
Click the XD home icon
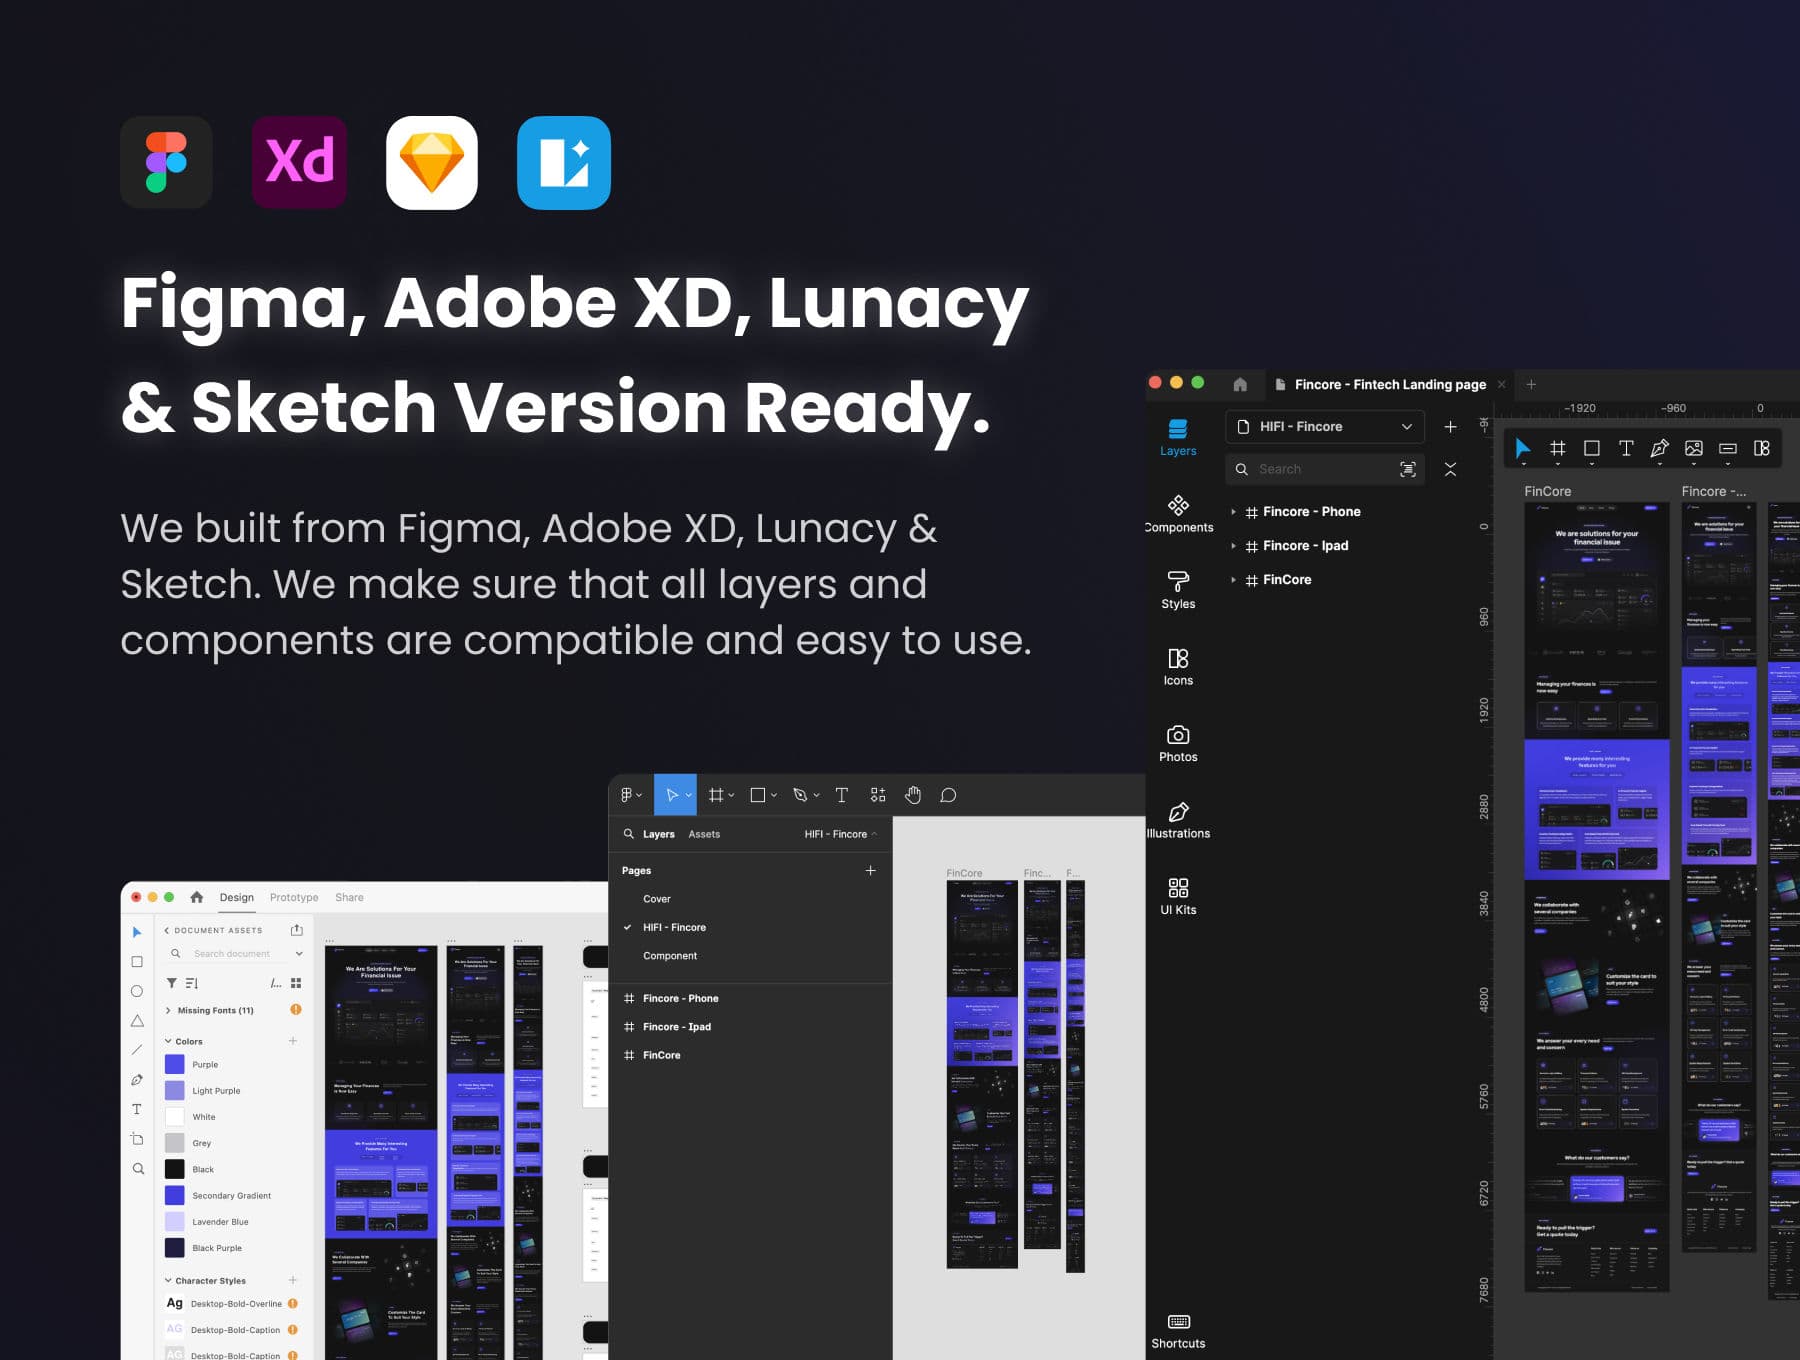tap(196, 897)
